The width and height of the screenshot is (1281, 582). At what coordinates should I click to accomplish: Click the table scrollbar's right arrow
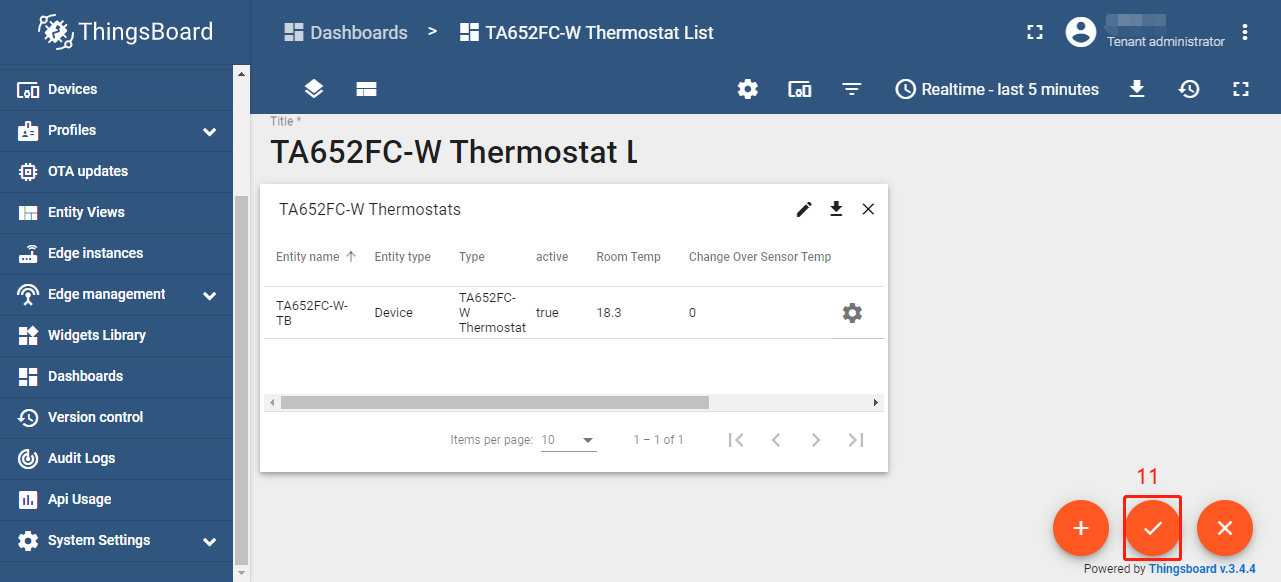pos(876,402)
